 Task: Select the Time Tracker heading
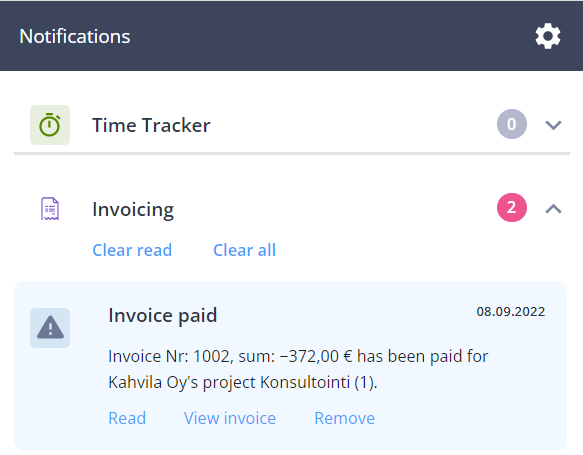(x=151, y=125)
